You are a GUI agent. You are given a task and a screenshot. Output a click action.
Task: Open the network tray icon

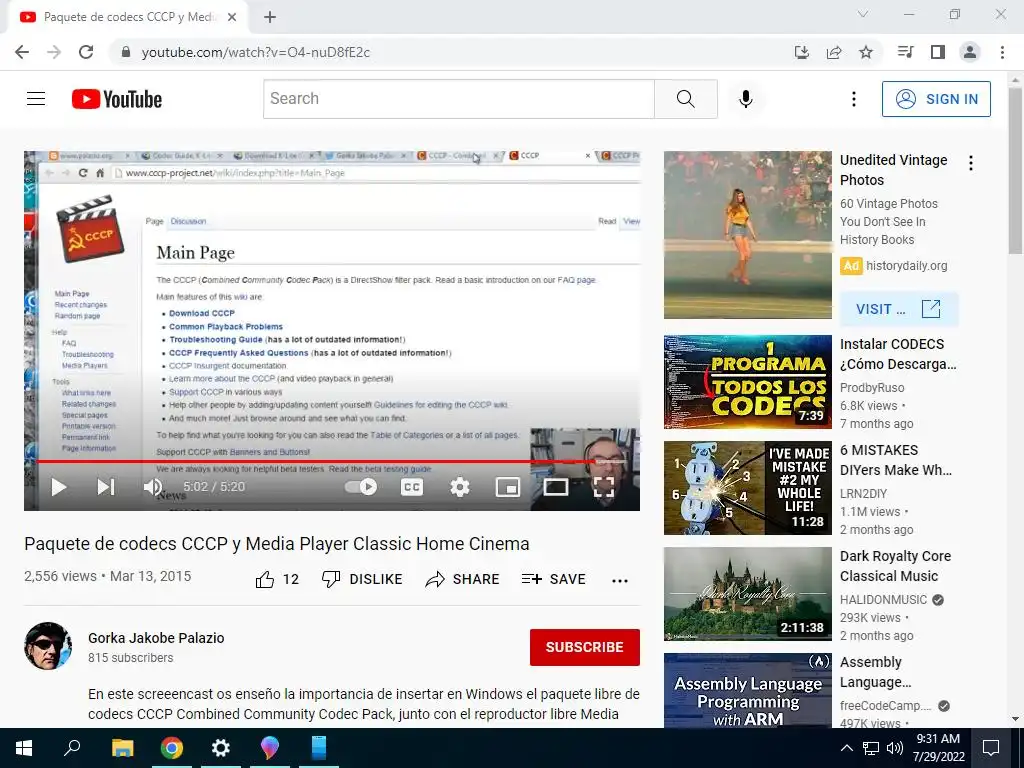click(x=871, y=748)
